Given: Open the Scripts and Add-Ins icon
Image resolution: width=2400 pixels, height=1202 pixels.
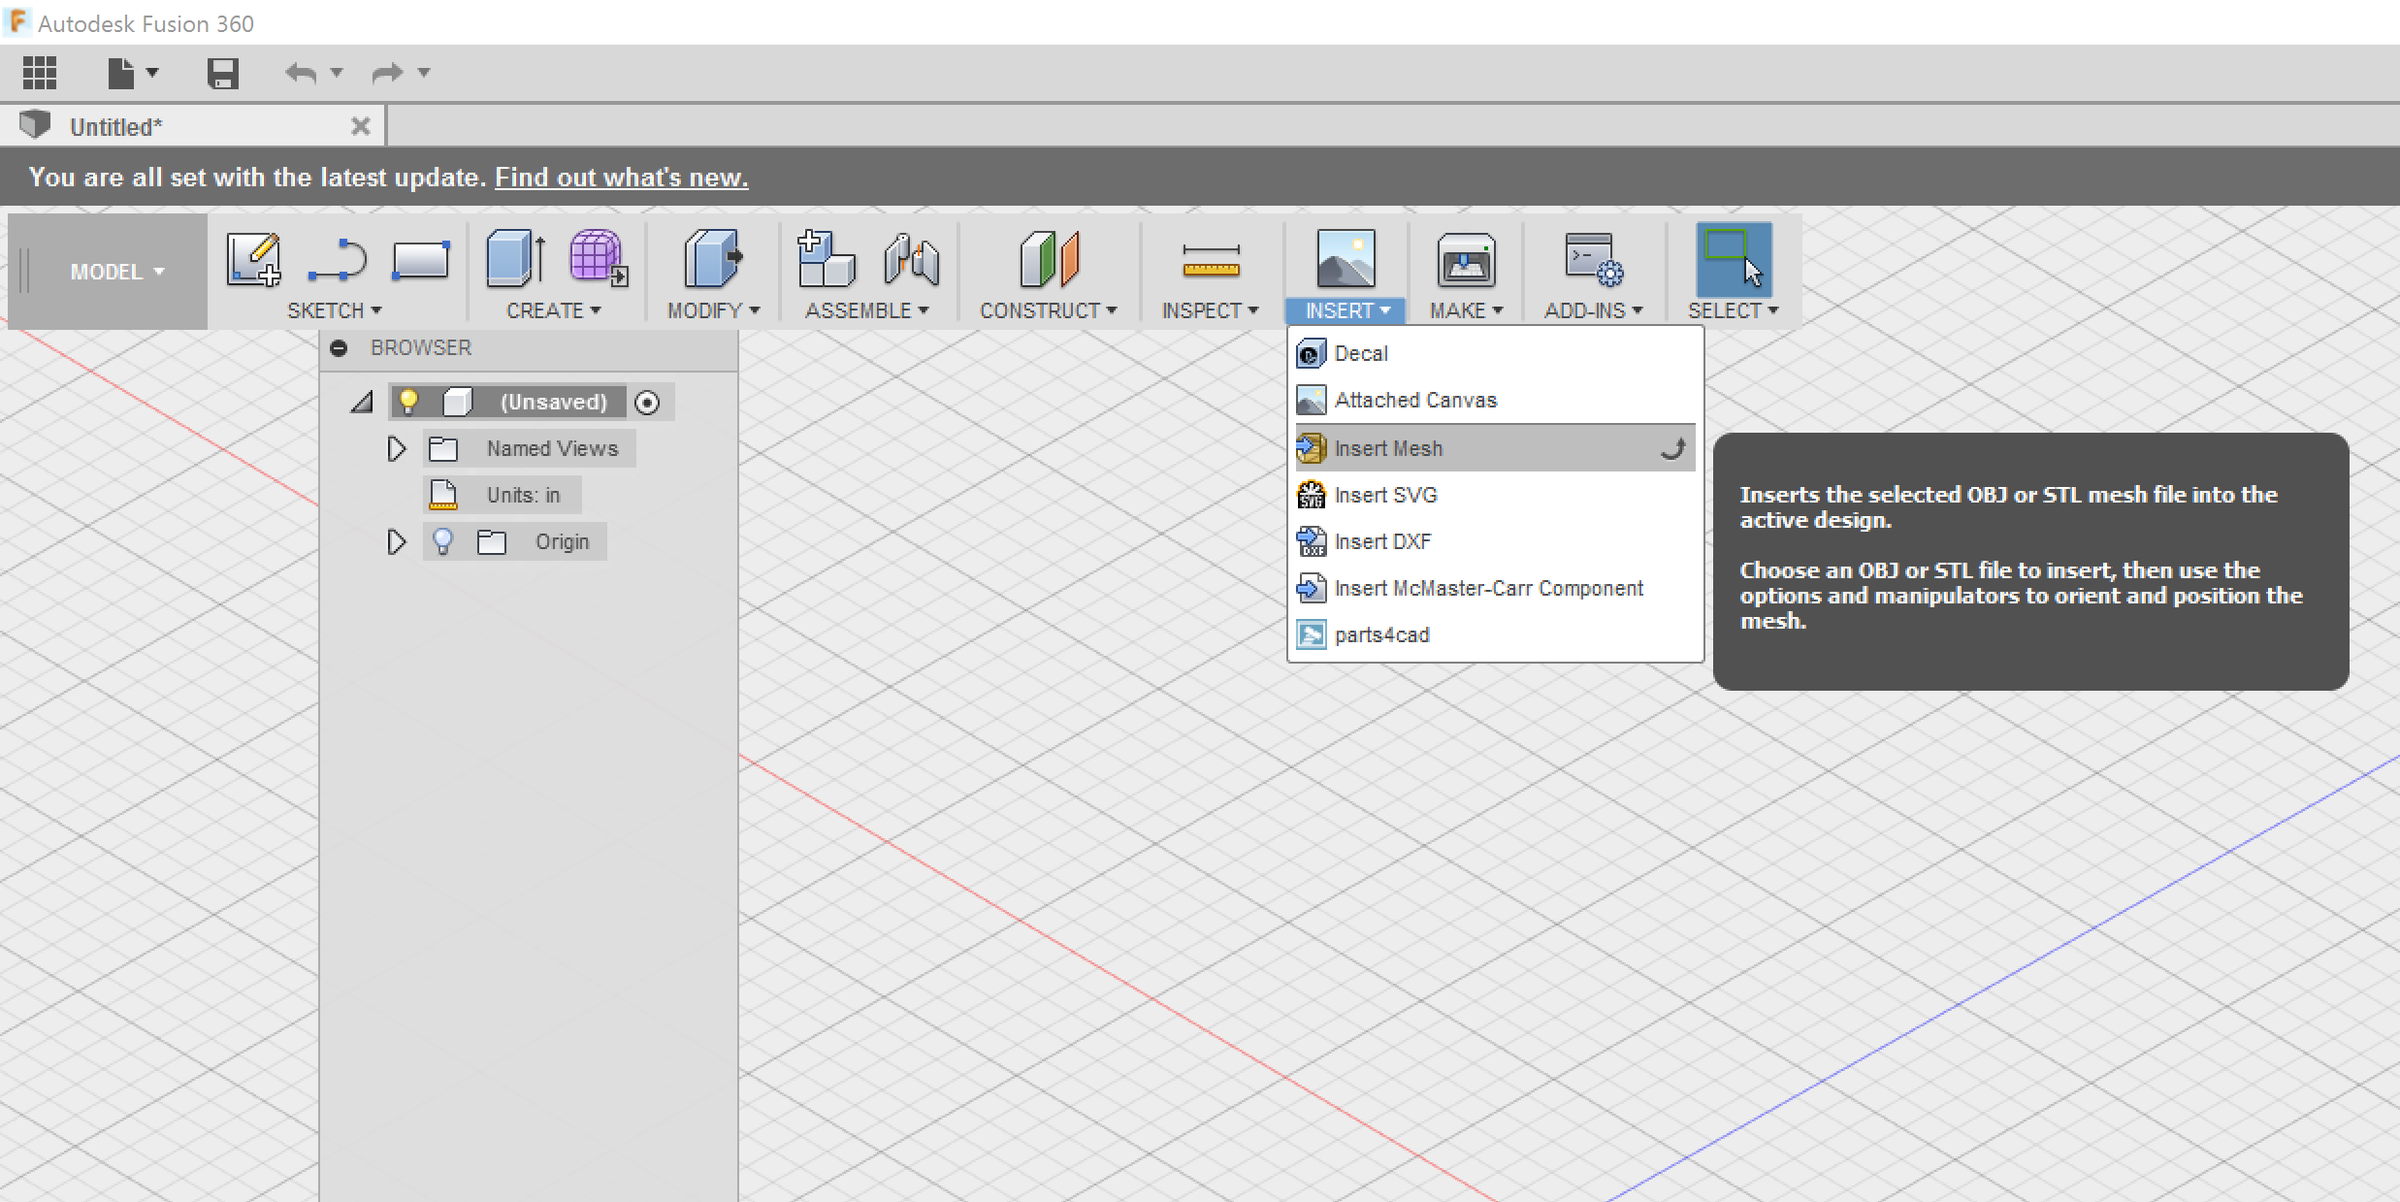Looking at the screenshot, I should click(x=1590, y=262).
